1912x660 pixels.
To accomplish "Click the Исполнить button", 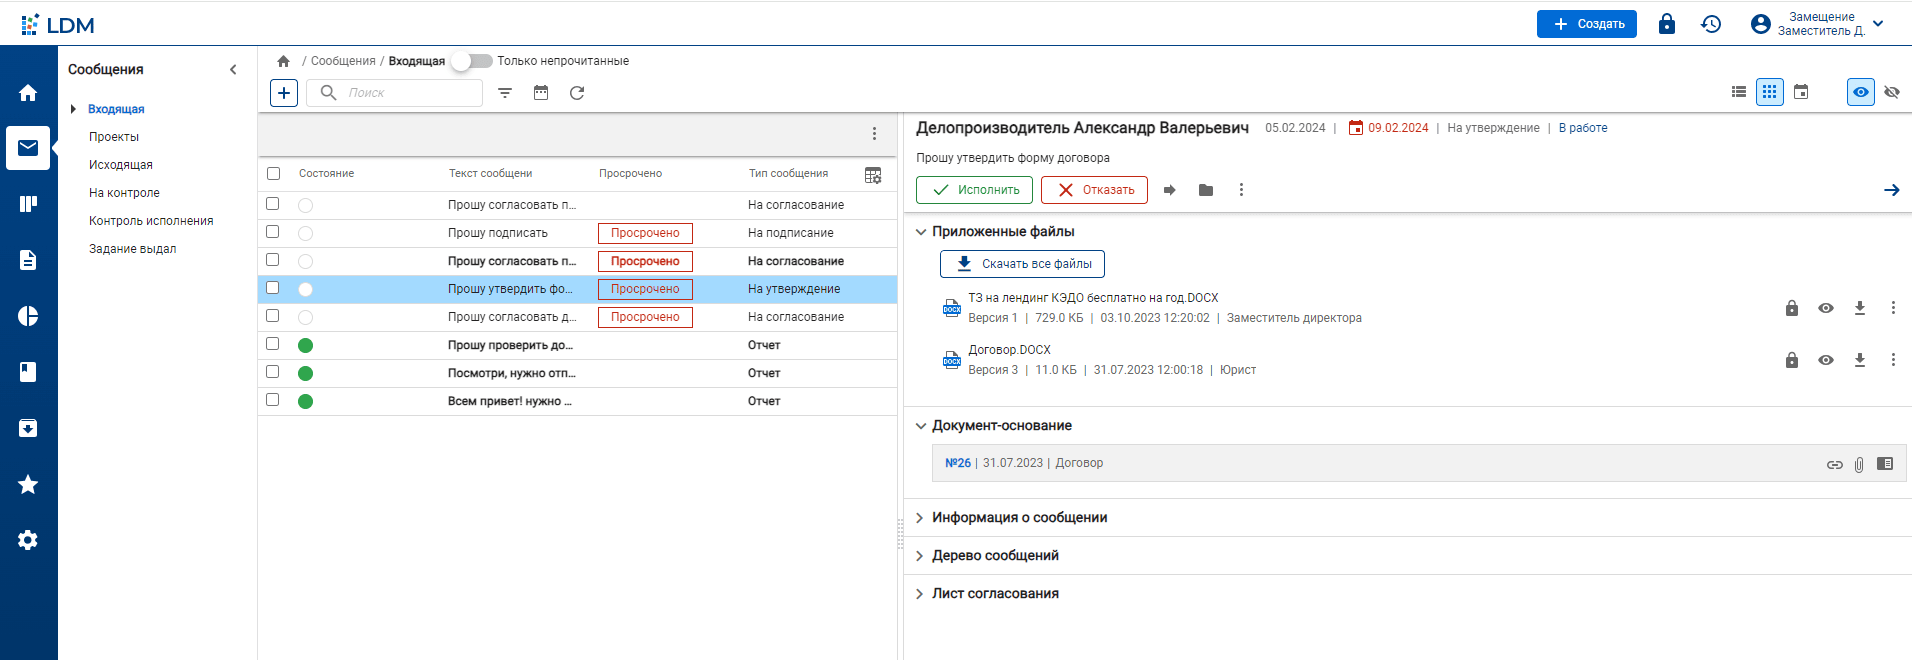I will [974, 190].
